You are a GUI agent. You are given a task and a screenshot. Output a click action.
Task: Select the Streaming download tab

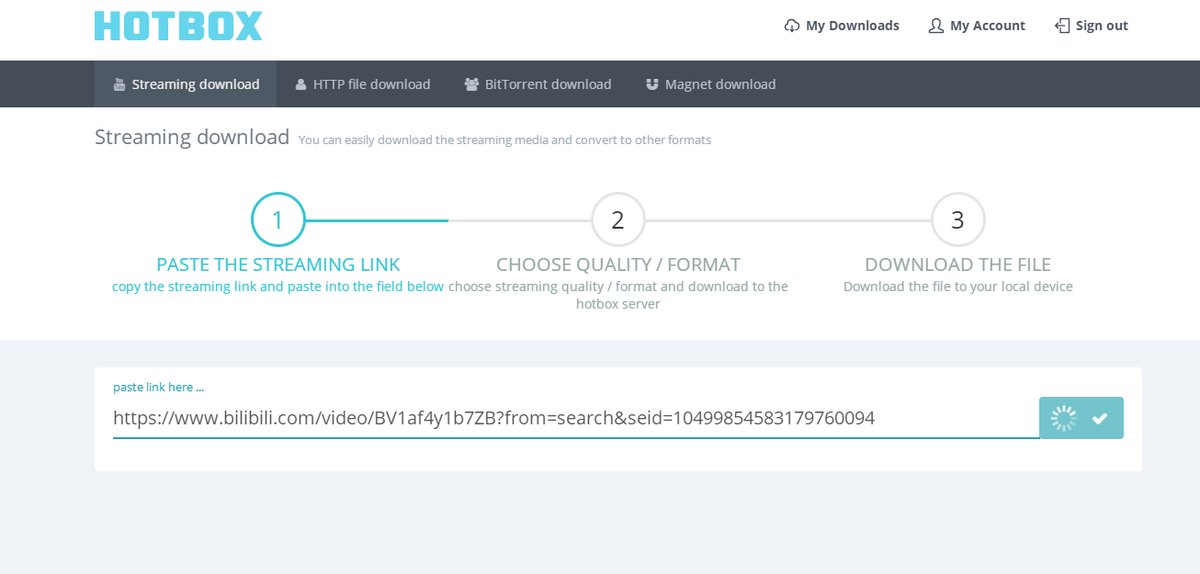point(186,84)
